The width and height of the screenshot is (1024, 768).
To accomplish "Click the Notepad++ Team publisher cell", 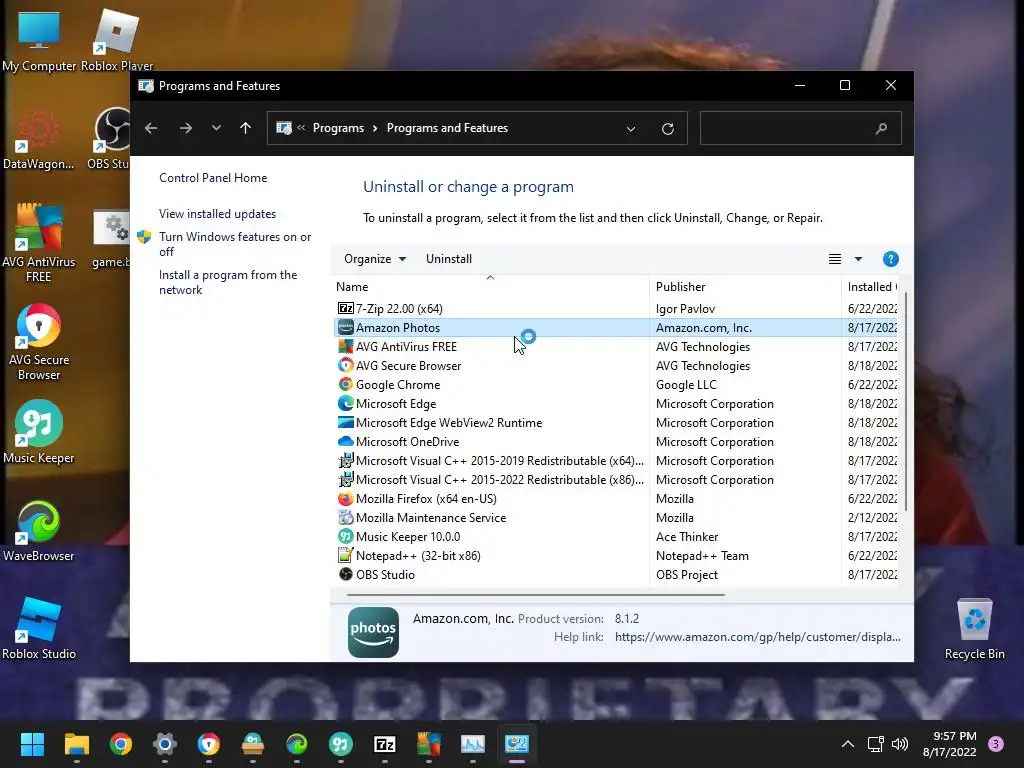I will pyautogui.click(x=702, y=555).
